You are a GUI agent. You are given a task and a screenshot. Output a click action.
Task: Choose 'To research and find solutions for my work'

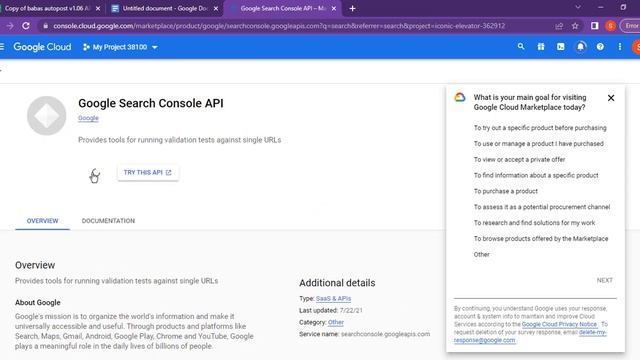534,223
